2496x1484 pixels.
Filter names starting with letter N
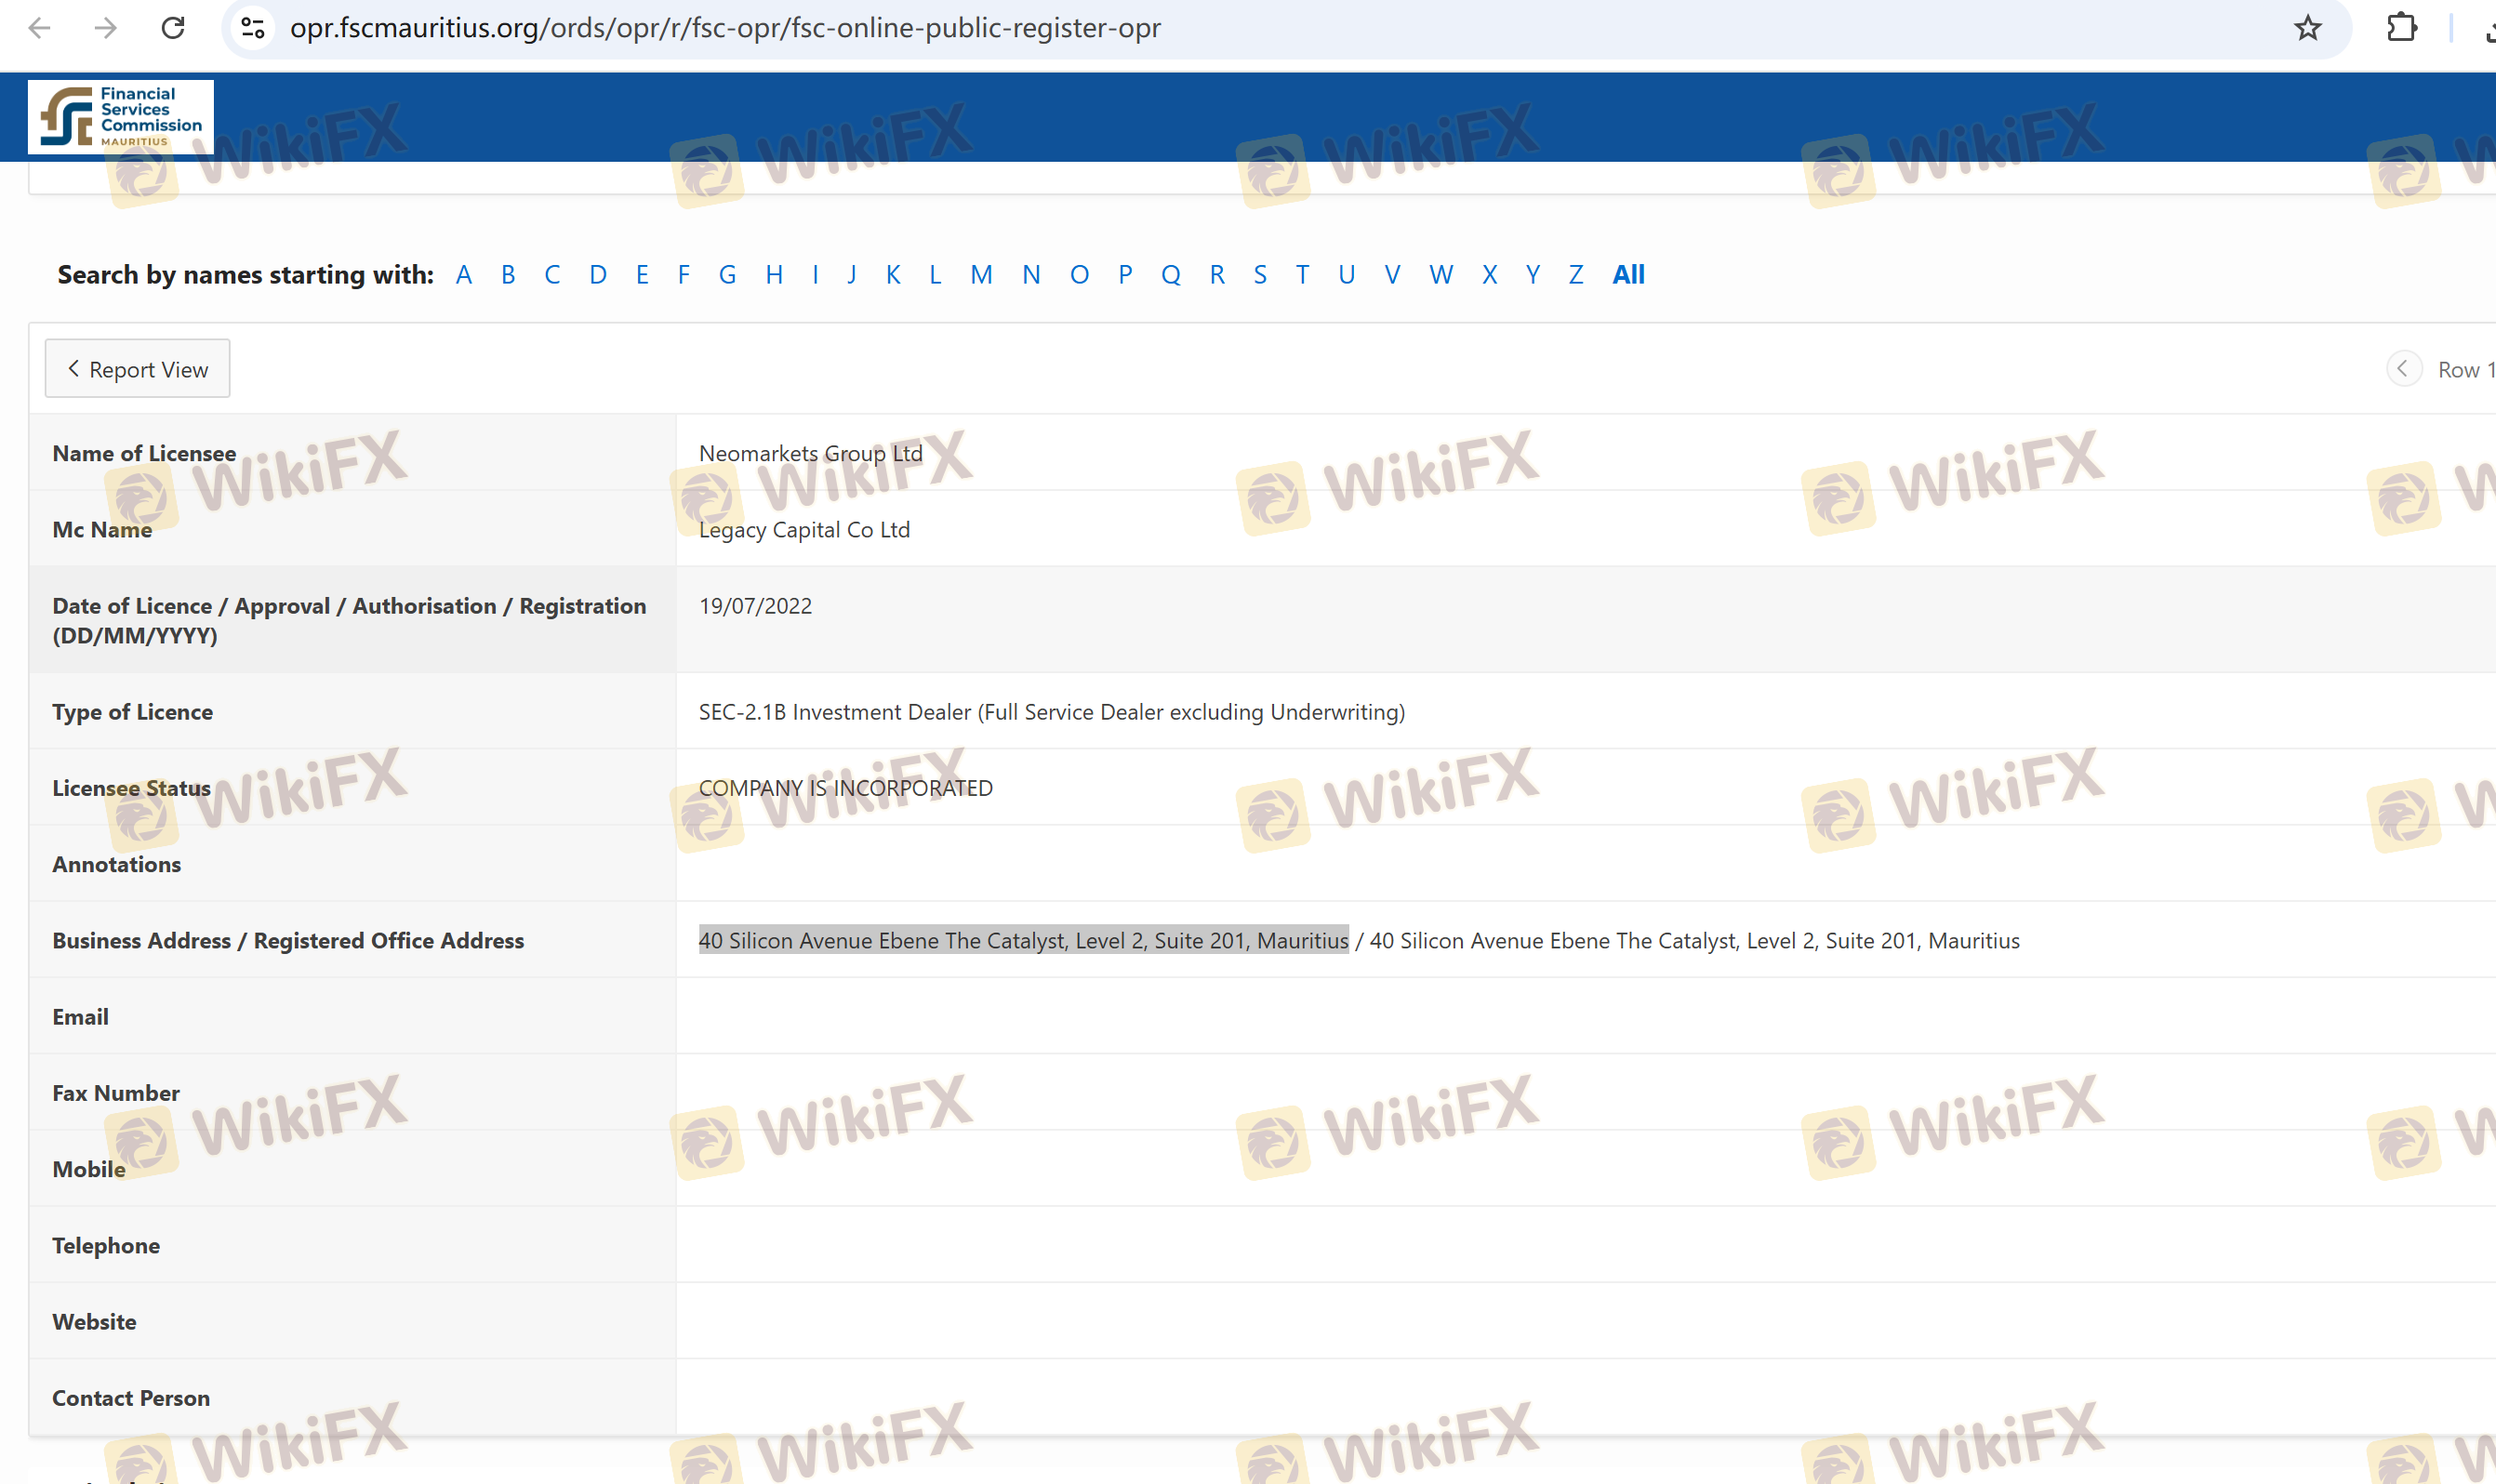coord(1031,275)
